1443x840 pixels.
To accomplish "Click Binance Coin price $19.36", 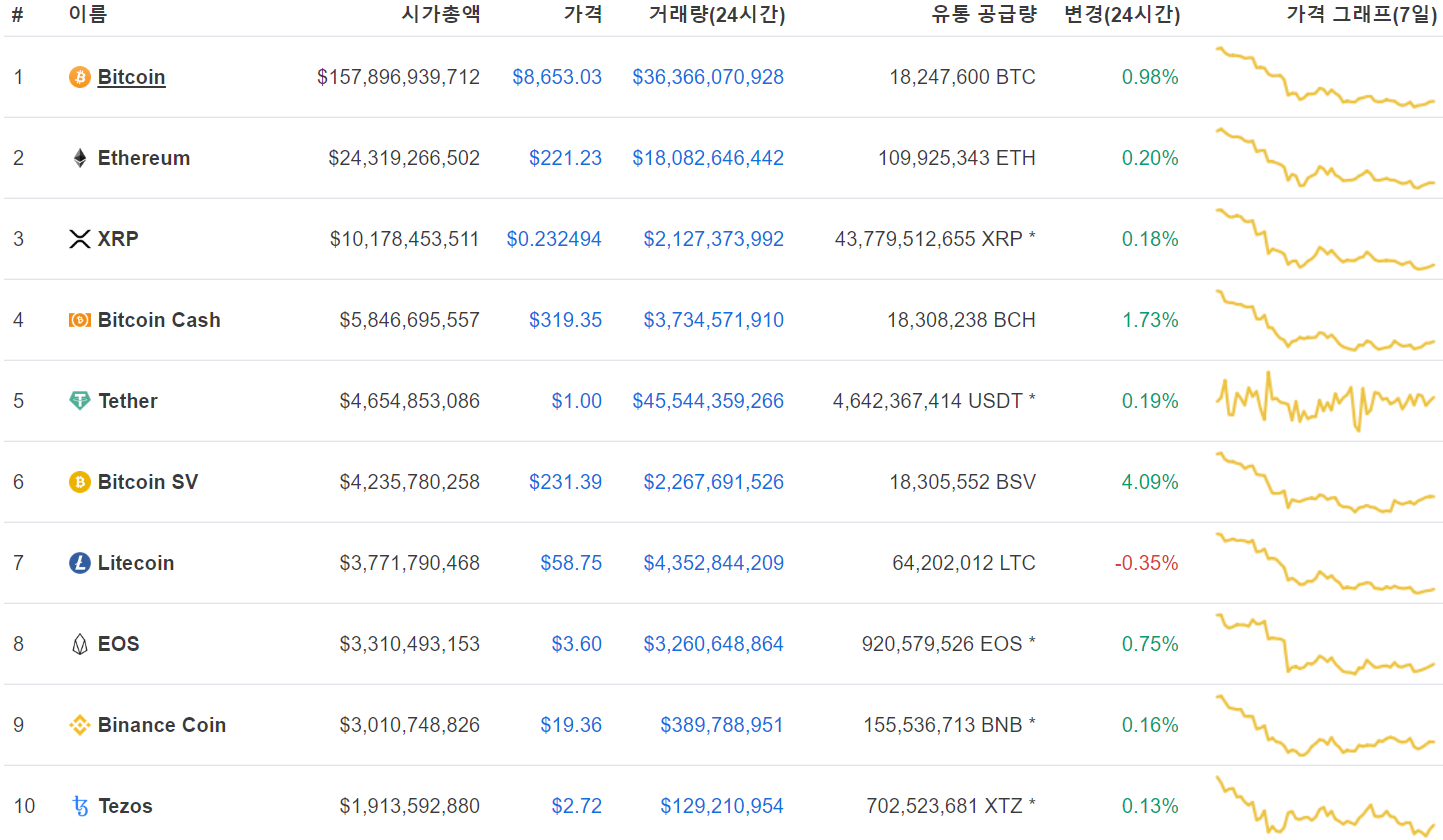I will click(571, 725).
